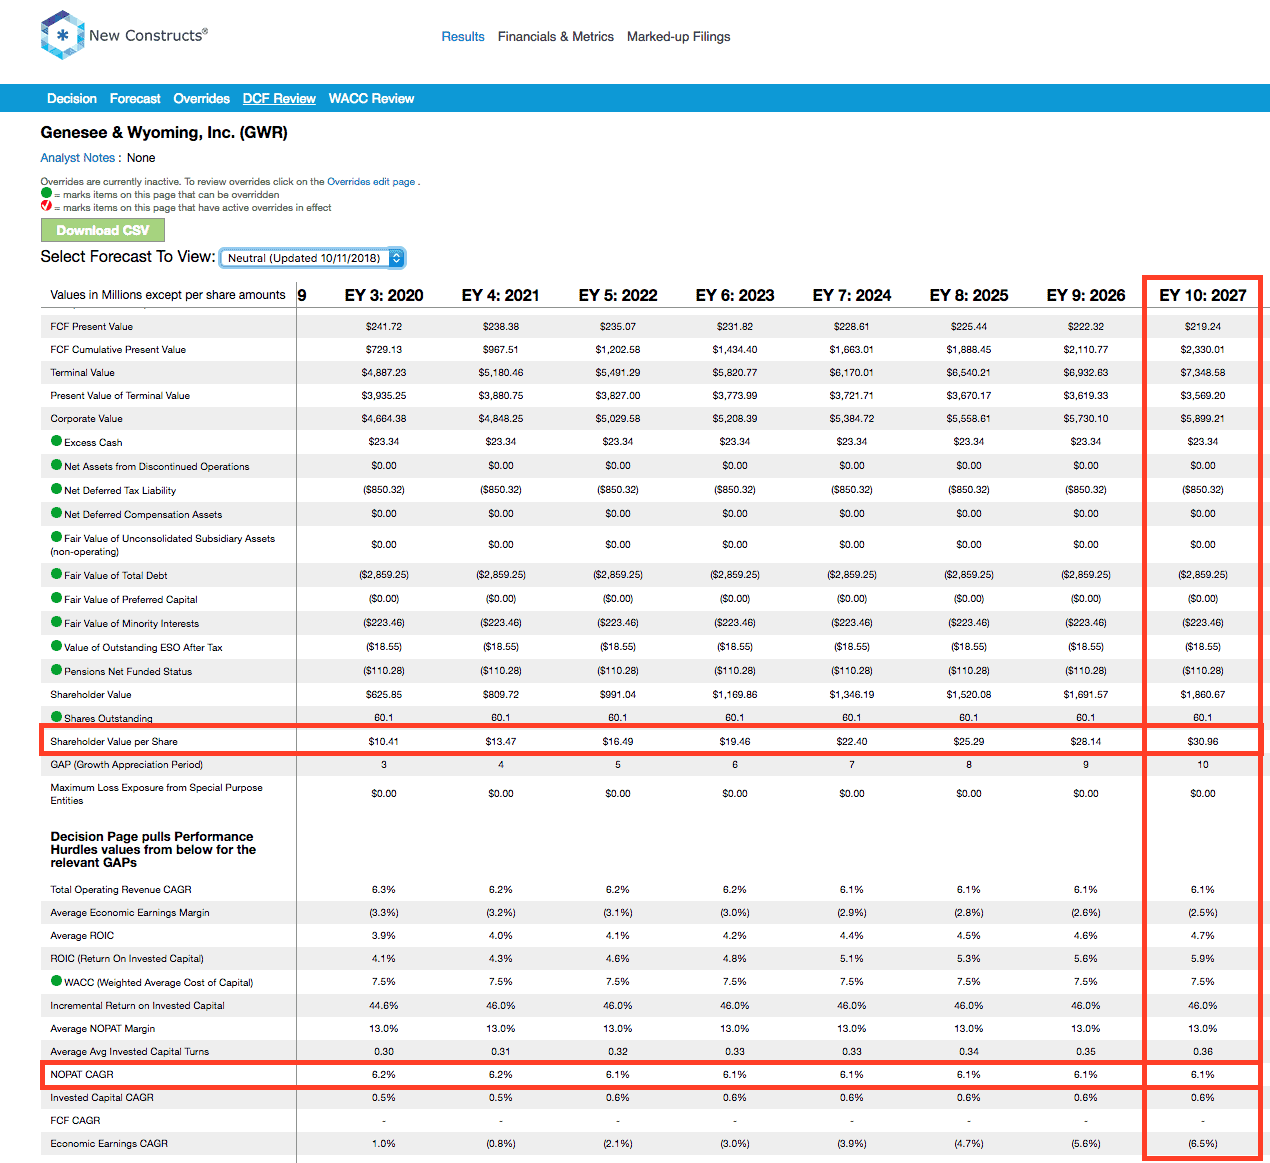
Task: Click the 44.6% incremental return cell
Action: (x=384, y=1005)
